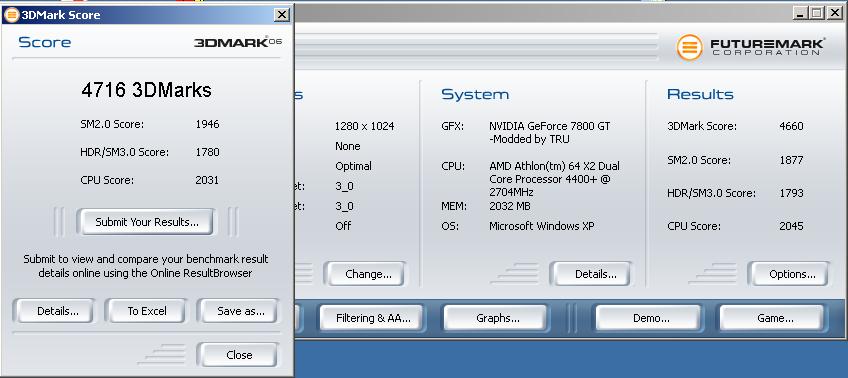Close the Score dialog via the title bar X
Image resolution: width=848 pixels, height=378 pixels.
point(281,15)
